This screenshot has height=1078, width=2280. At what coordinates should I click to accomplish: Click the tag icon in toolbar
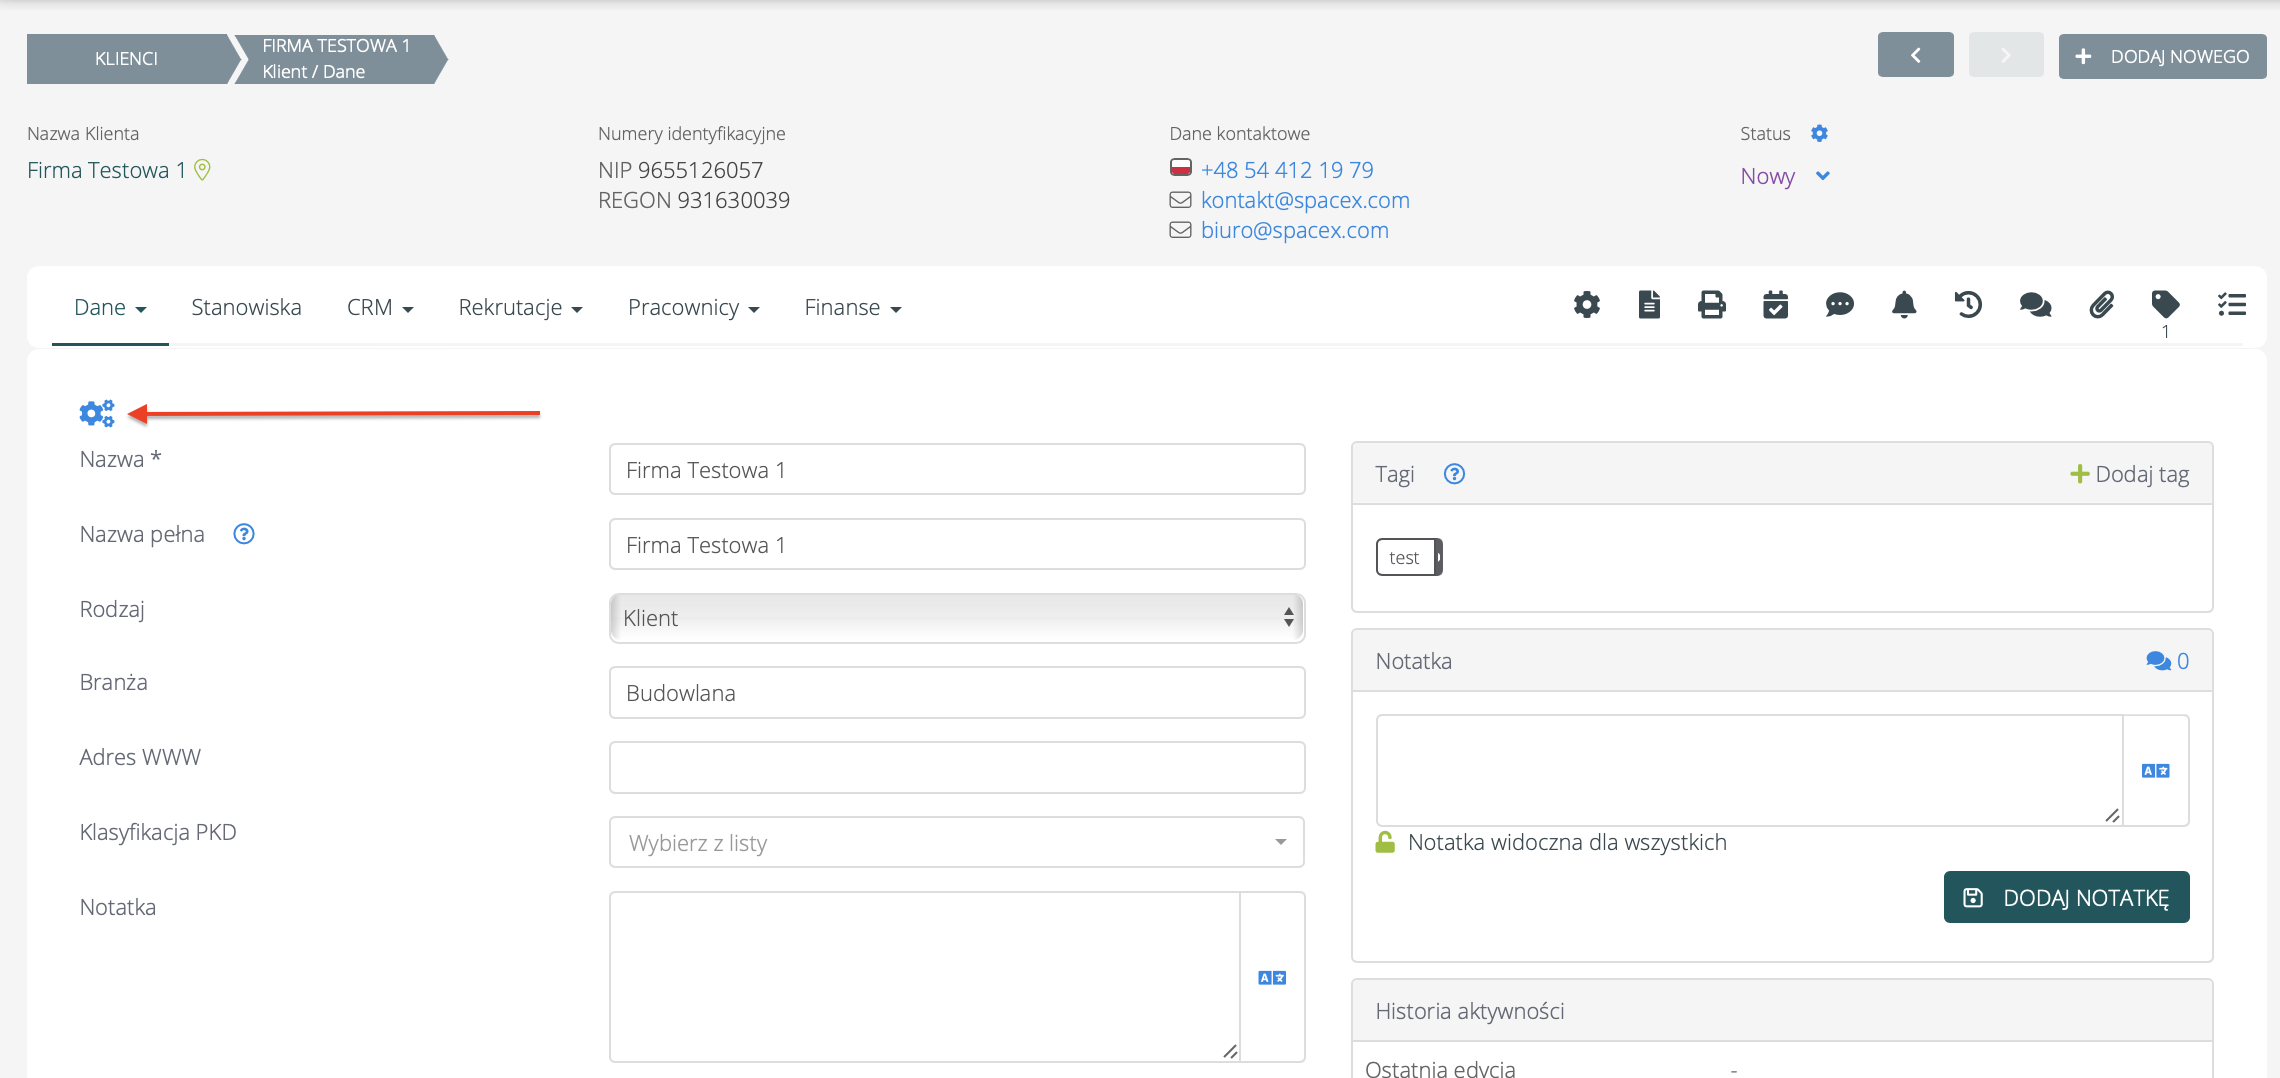point(2165,304)
